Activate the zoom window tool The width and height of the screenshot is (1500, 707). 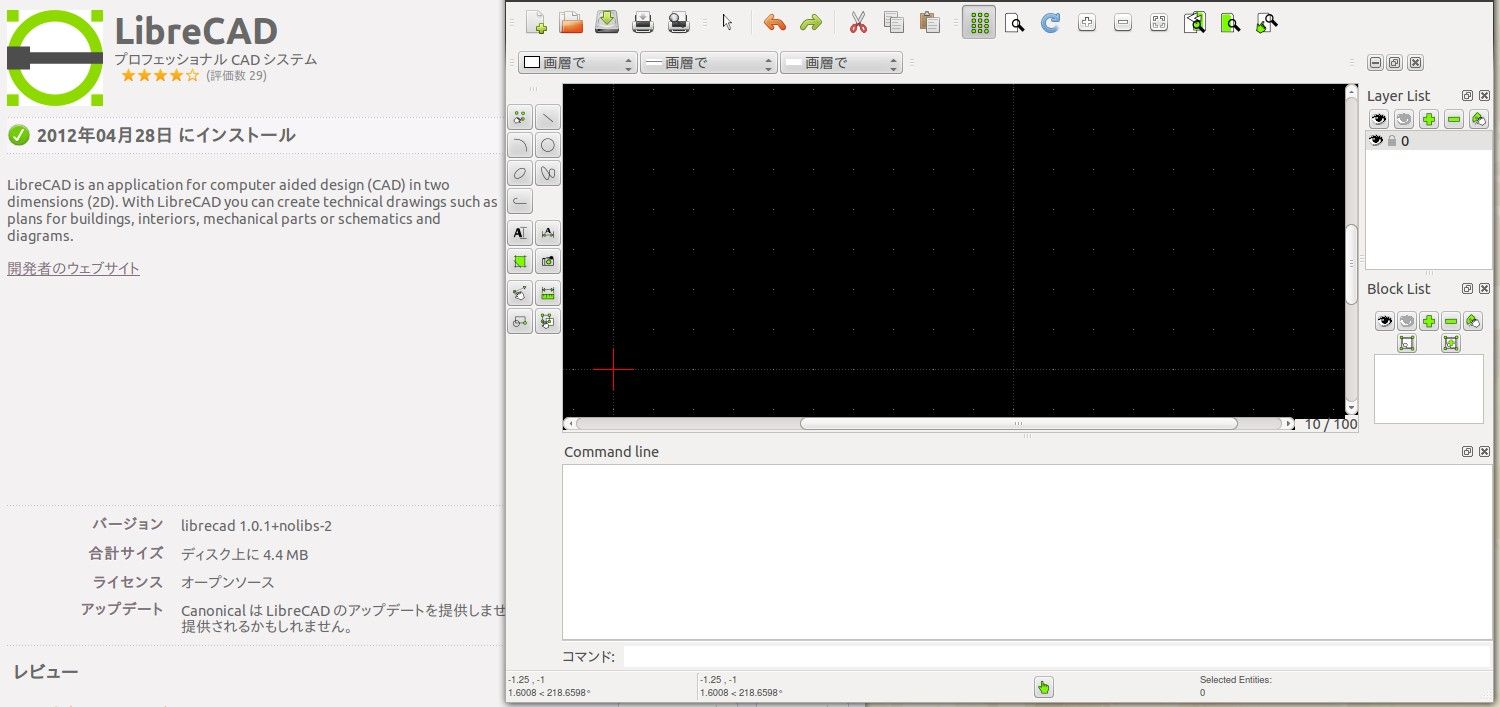tap(1230, 22)
